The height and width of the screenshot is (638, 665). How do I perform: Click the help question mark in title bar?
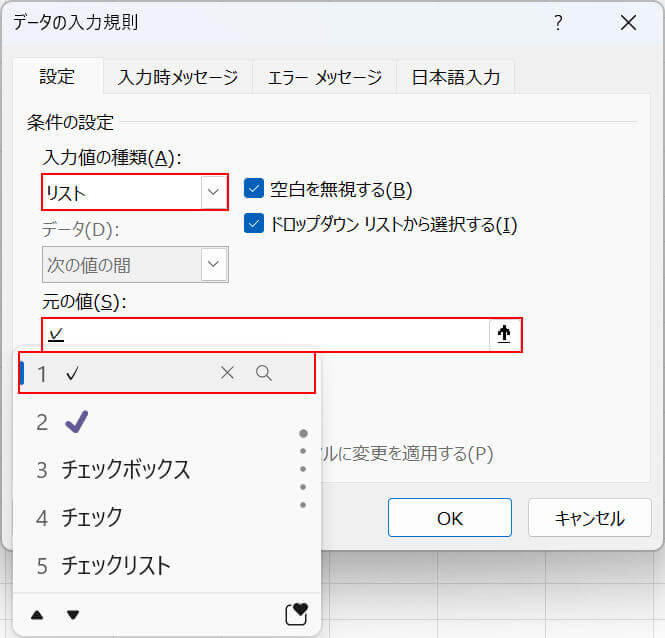point(558,23)
